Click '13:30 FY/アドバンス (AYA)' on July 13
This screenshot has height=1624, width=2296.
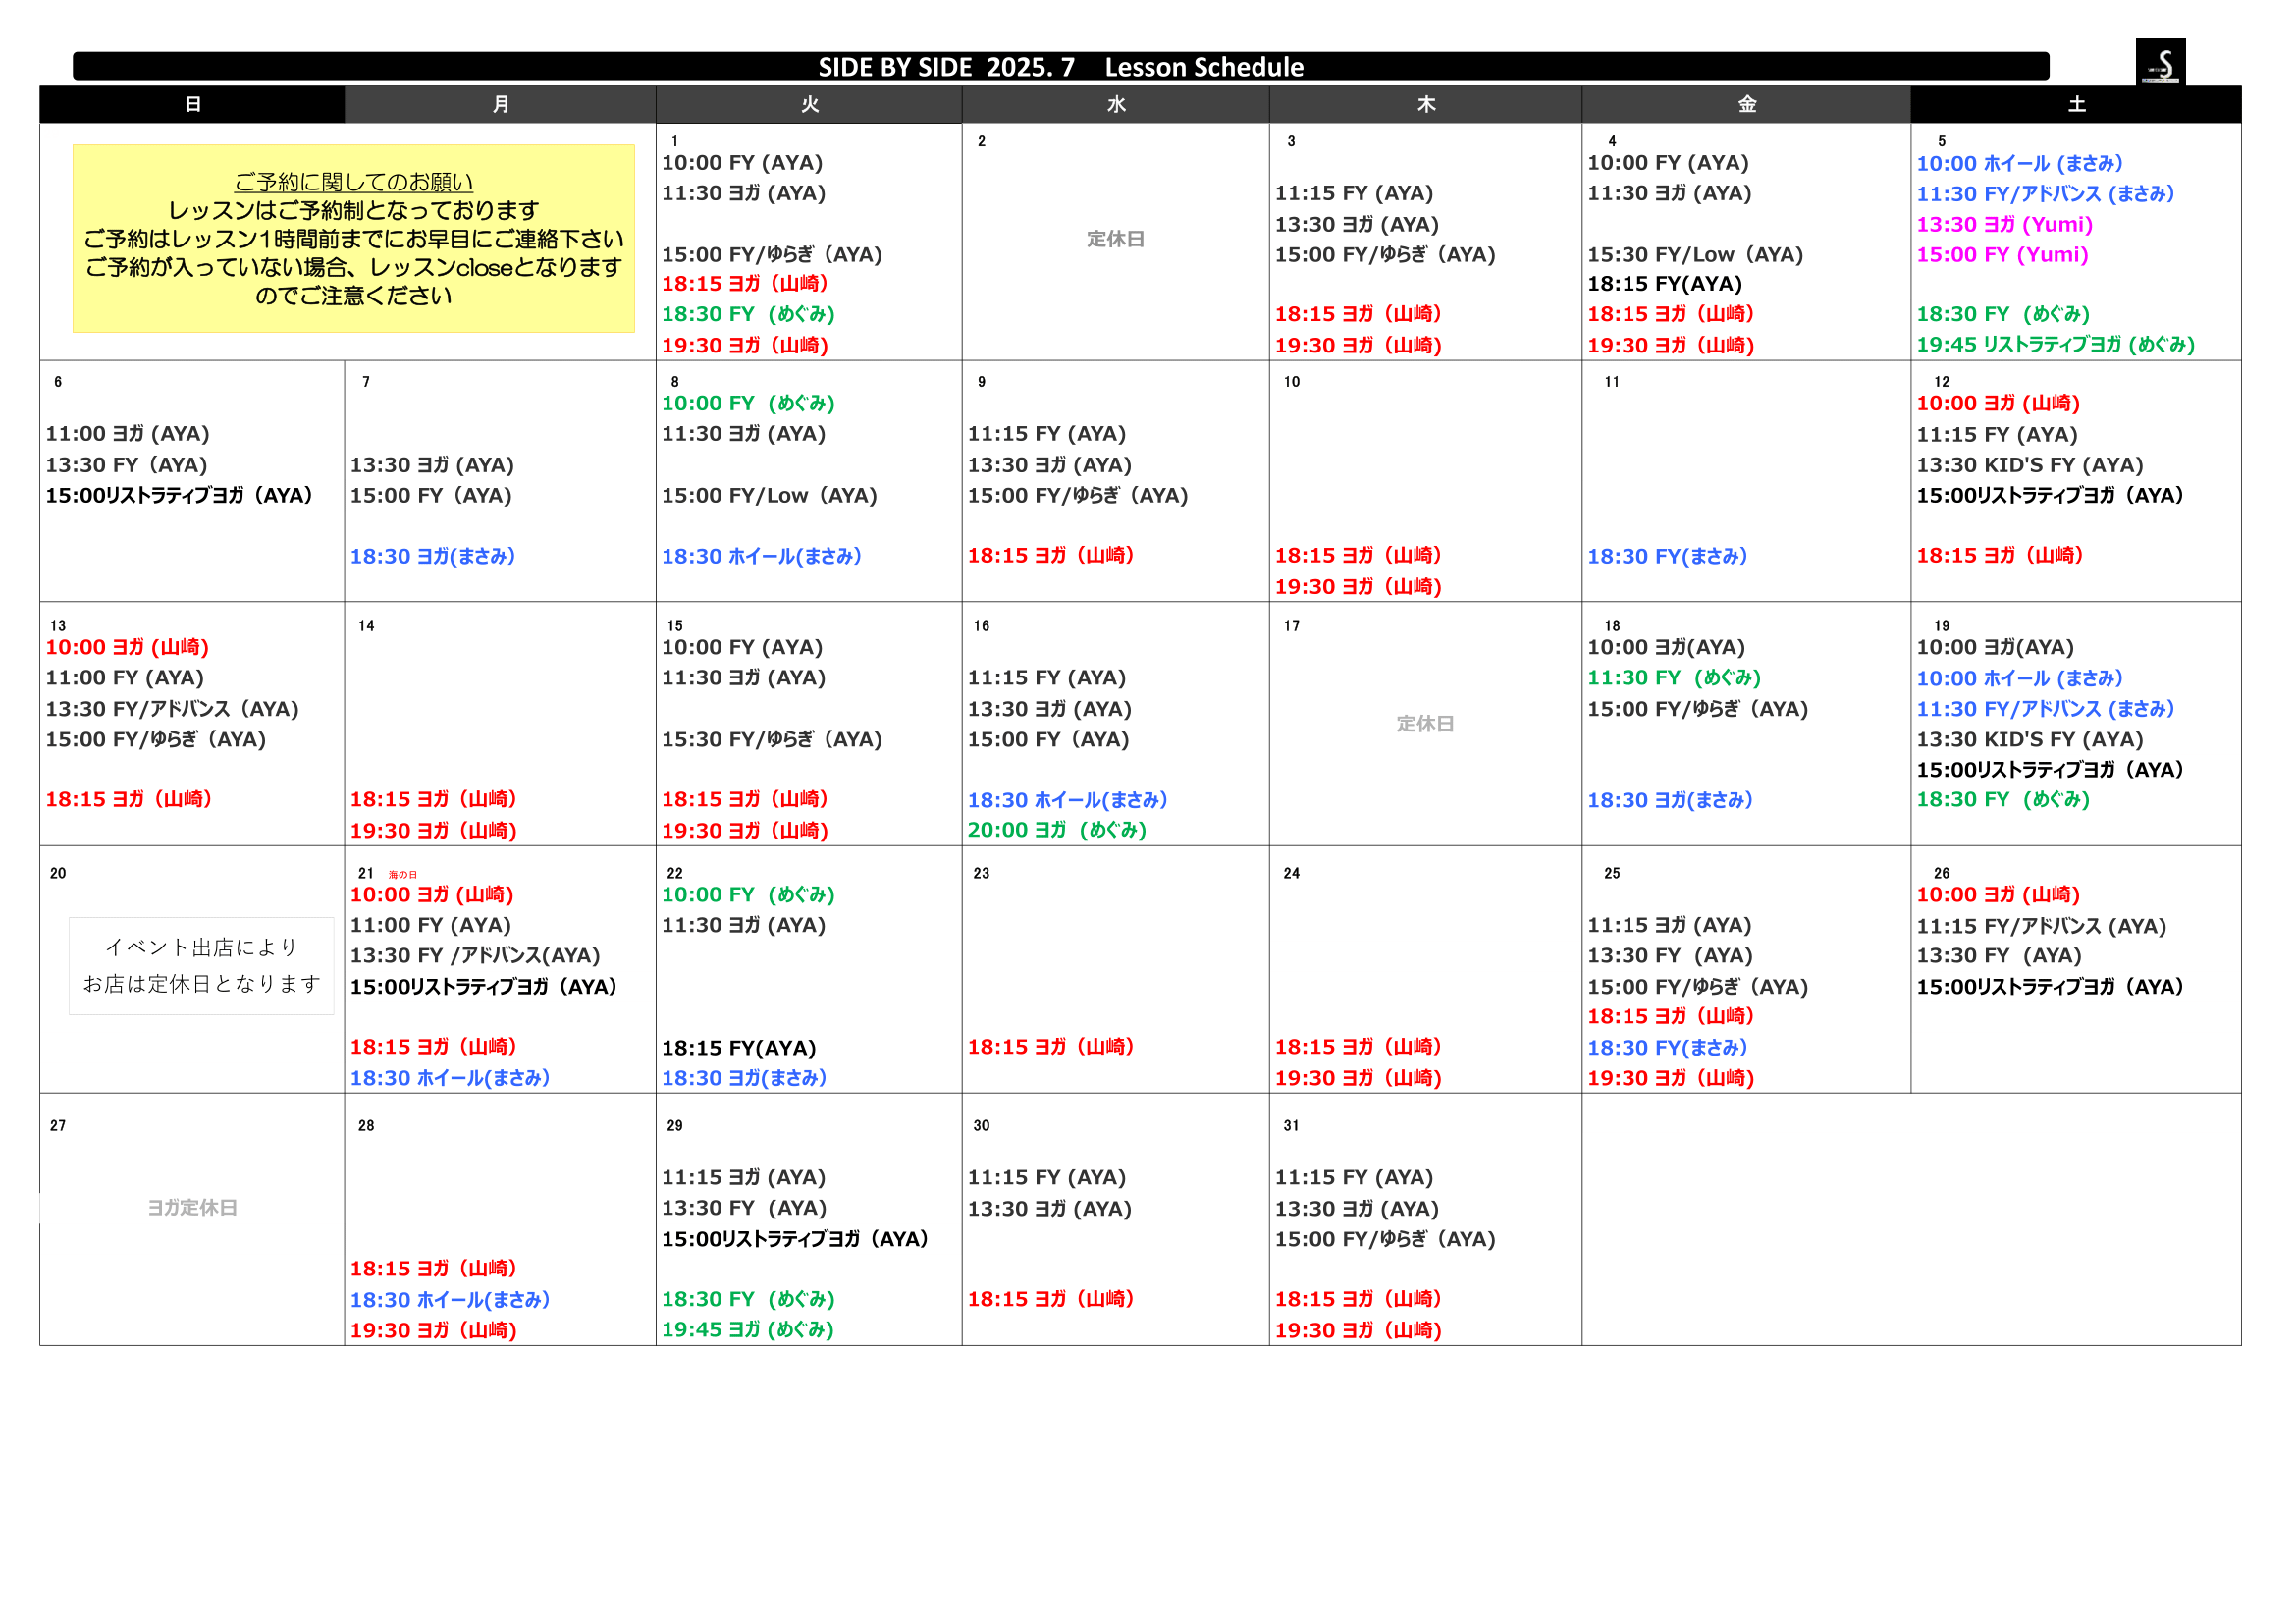pos(172,709)
